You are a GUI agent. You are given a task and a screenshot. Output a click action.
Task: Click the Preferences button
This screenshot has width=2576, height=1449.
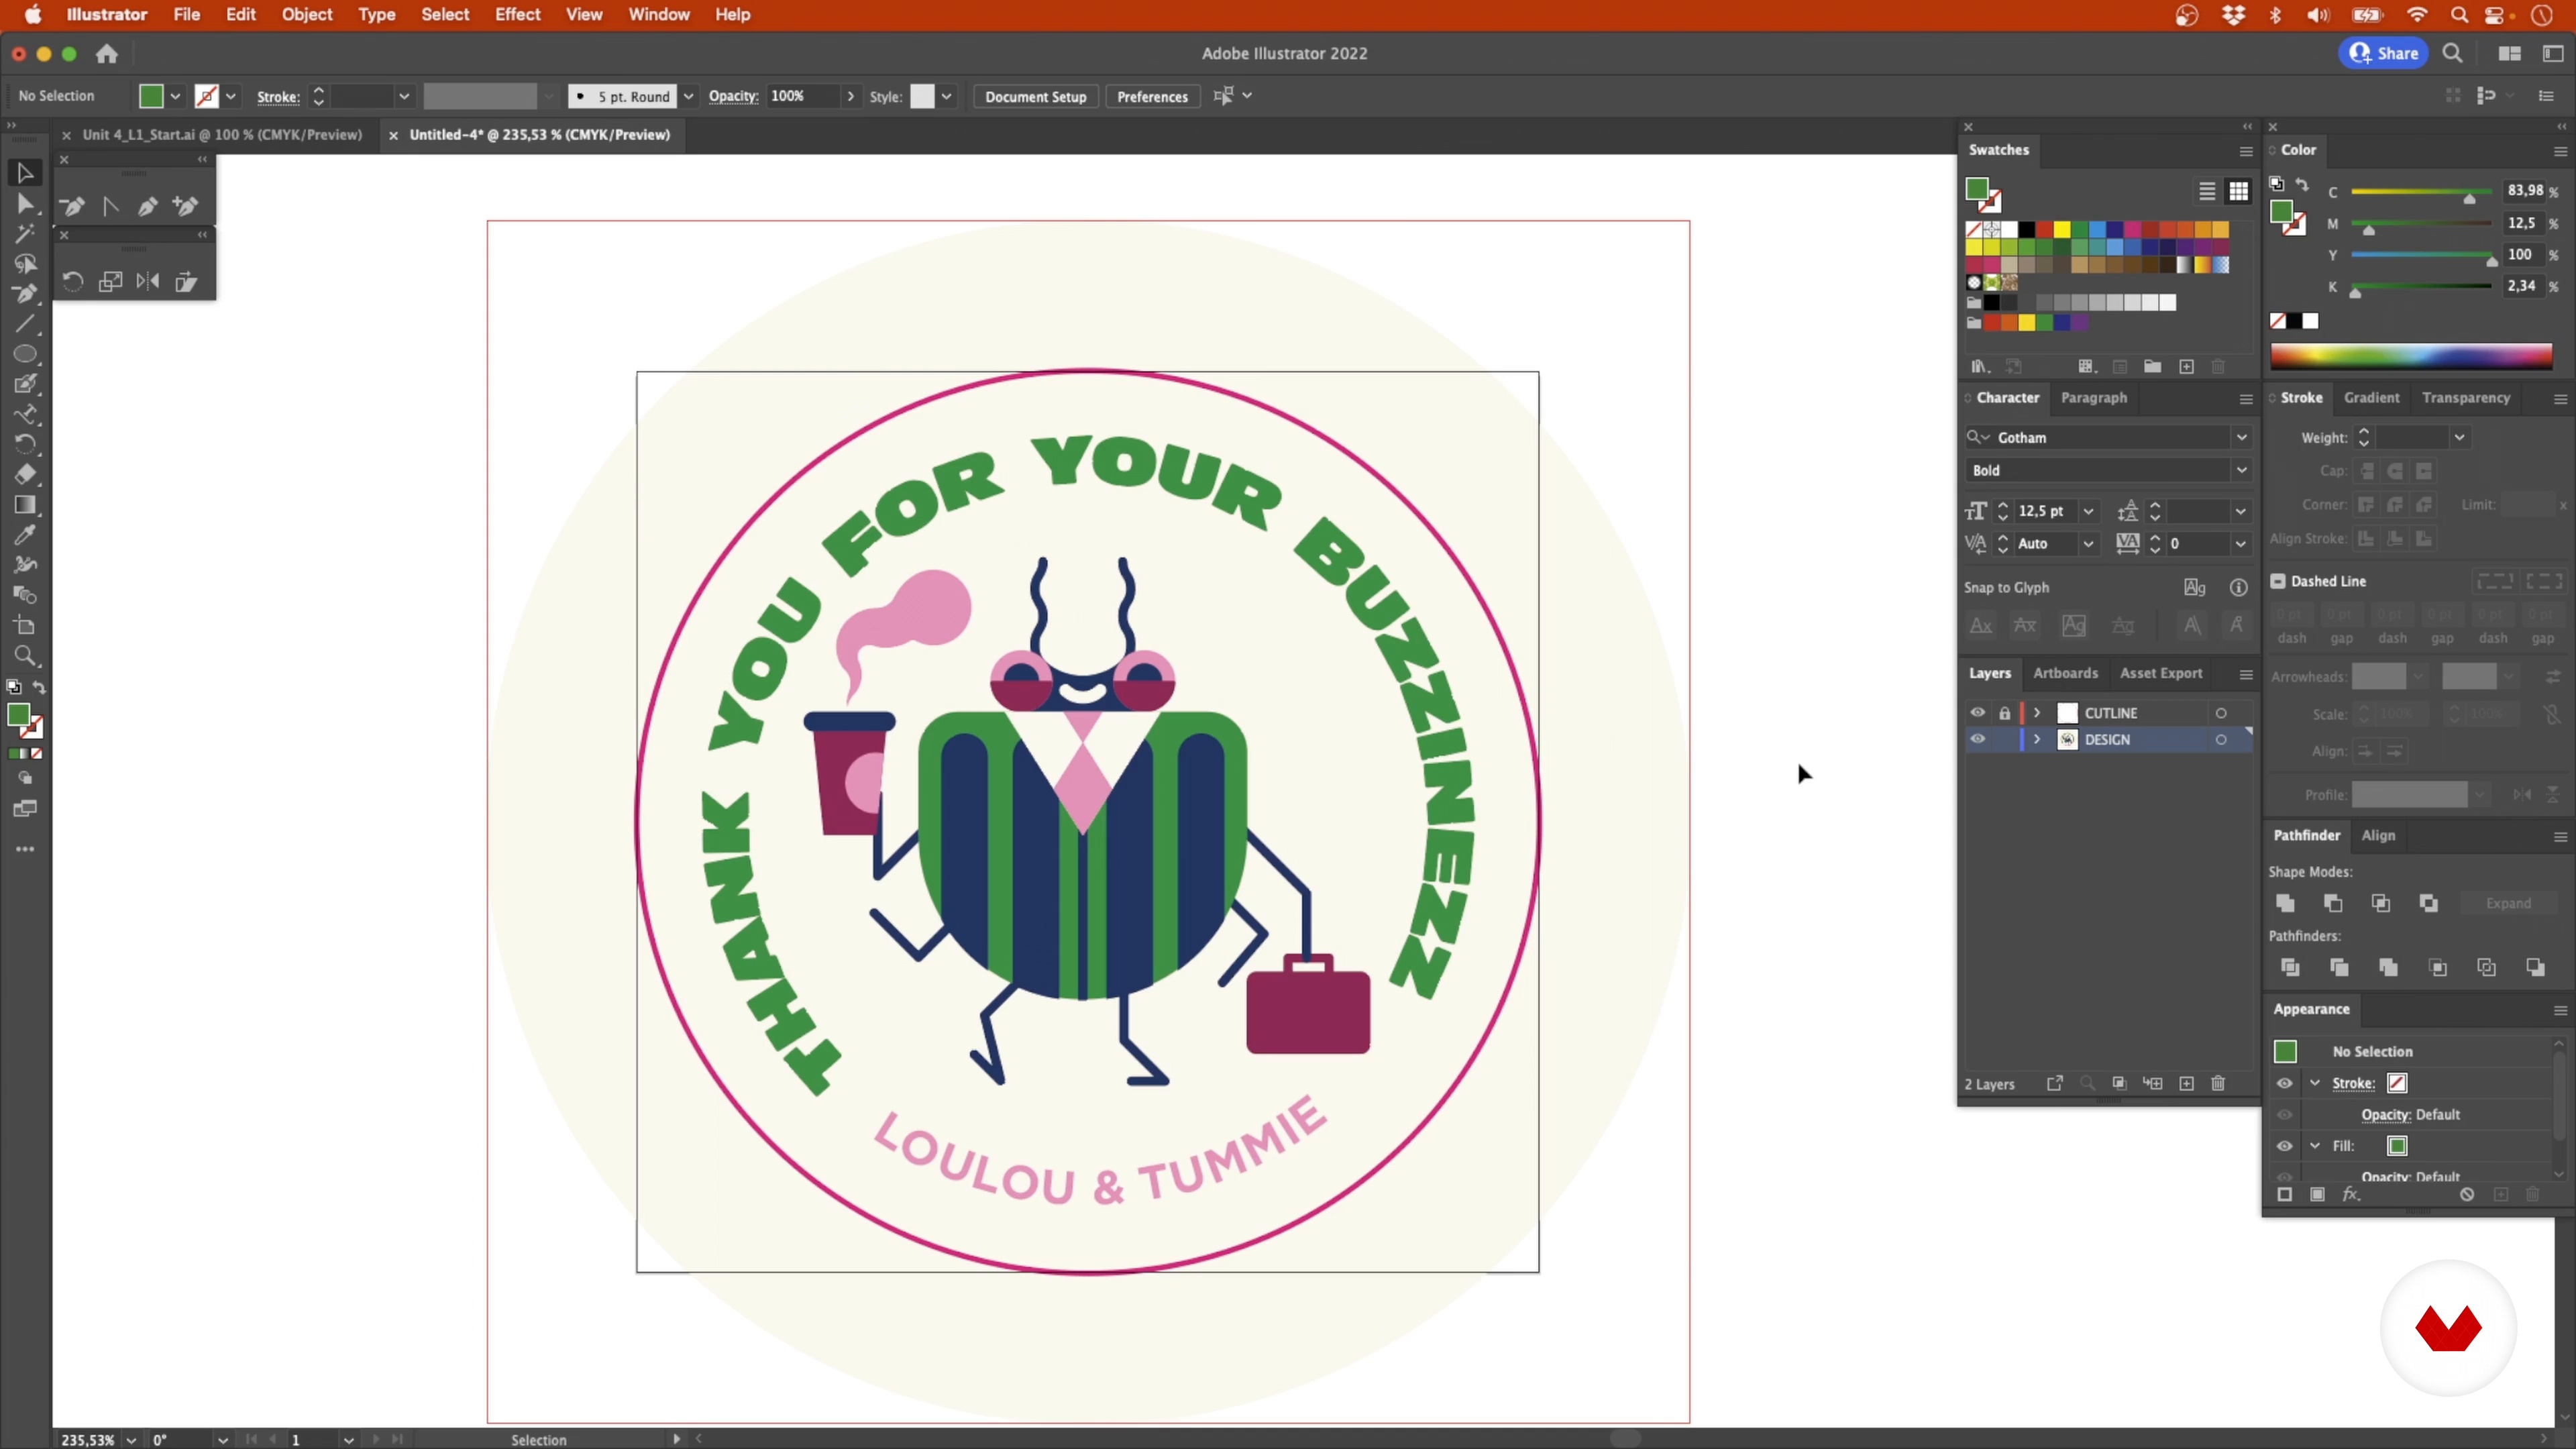(1152, 96)
